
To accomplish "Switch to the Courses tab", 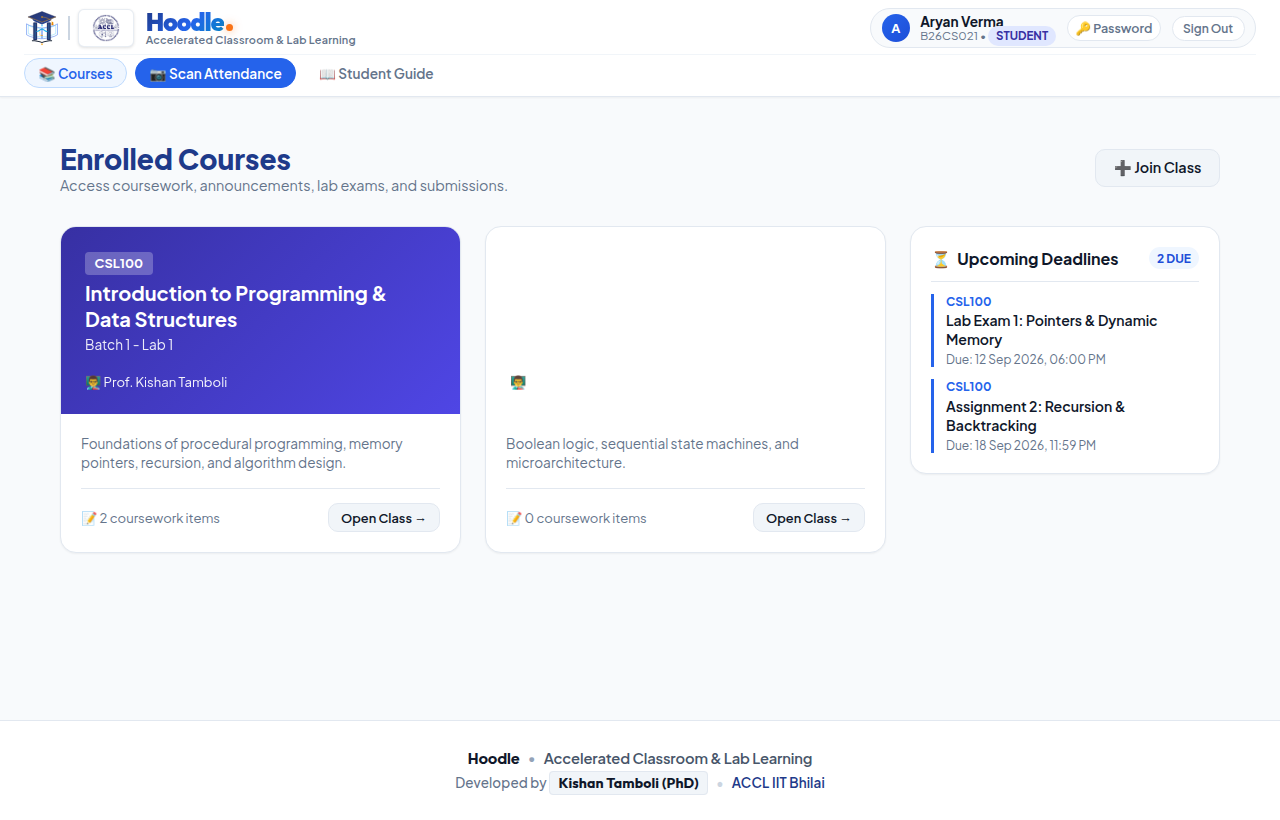I will pos(75,73).
